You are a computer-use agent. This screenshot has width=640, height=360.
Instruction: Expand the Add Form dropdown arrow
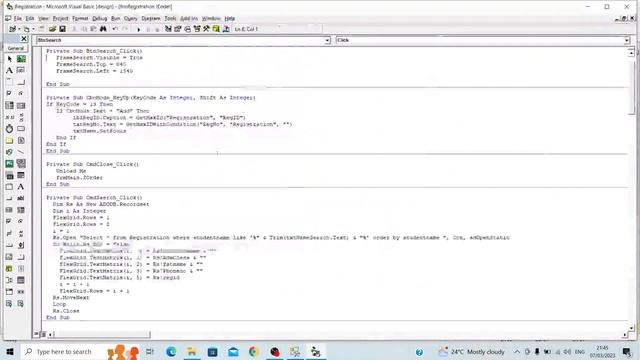pyautogui.click(x=33, y=29)
